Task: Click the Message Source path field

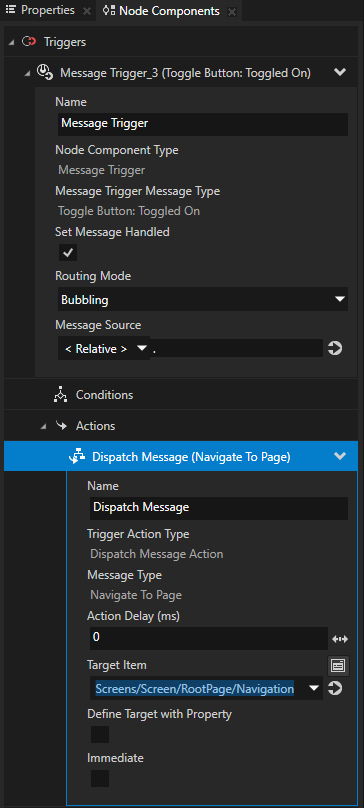Action: [237, 349]
